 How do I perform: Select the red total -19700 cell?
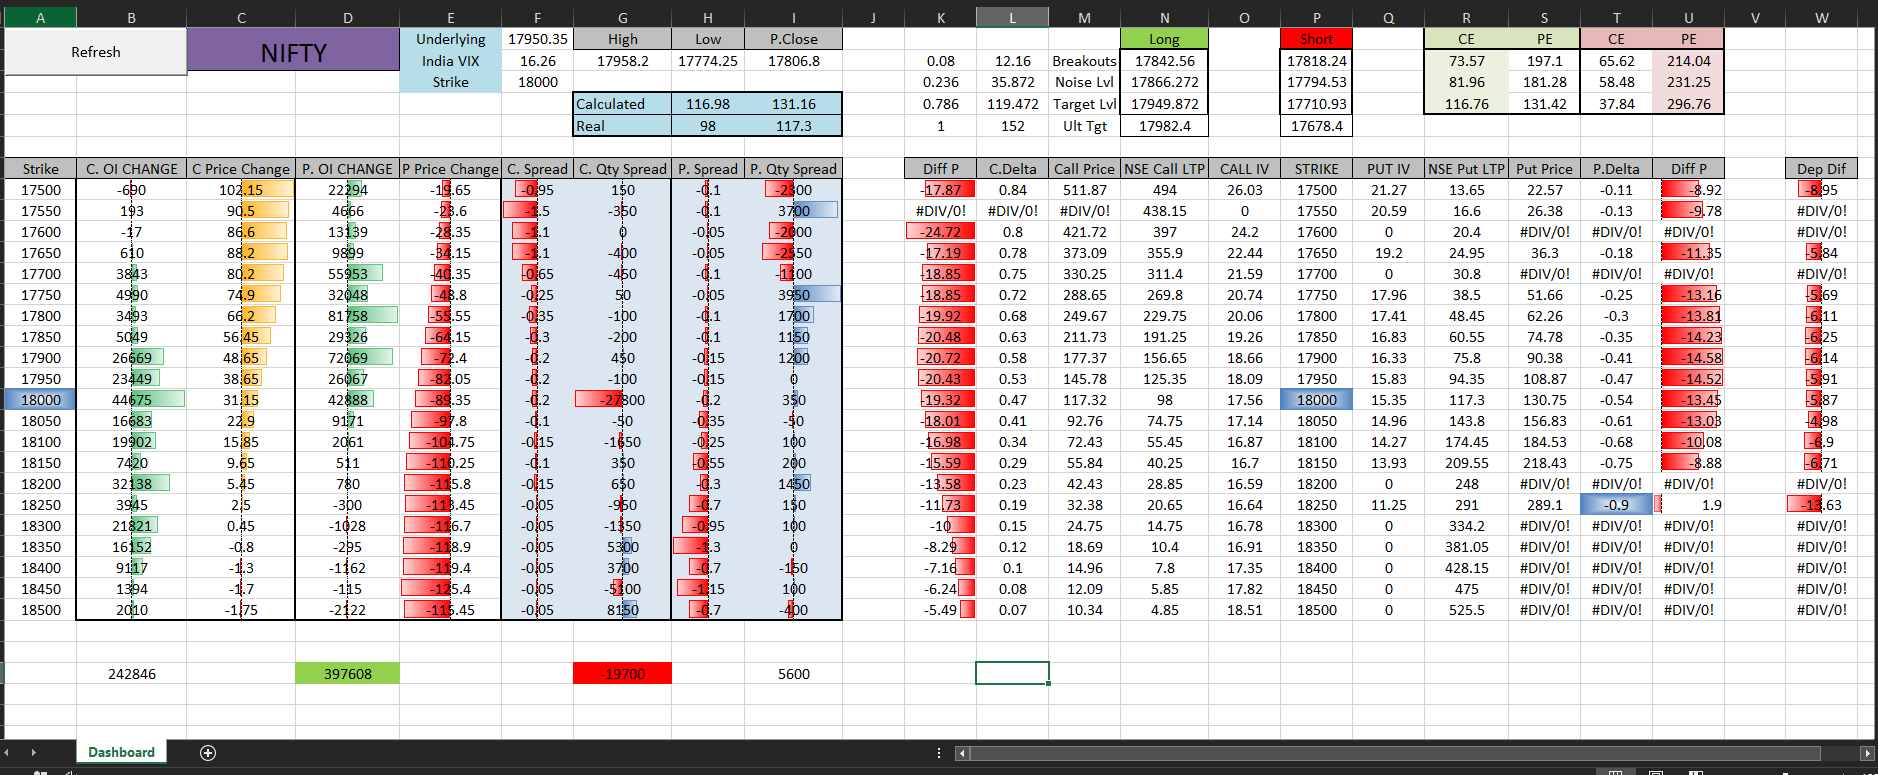click(x=622, y=674)
